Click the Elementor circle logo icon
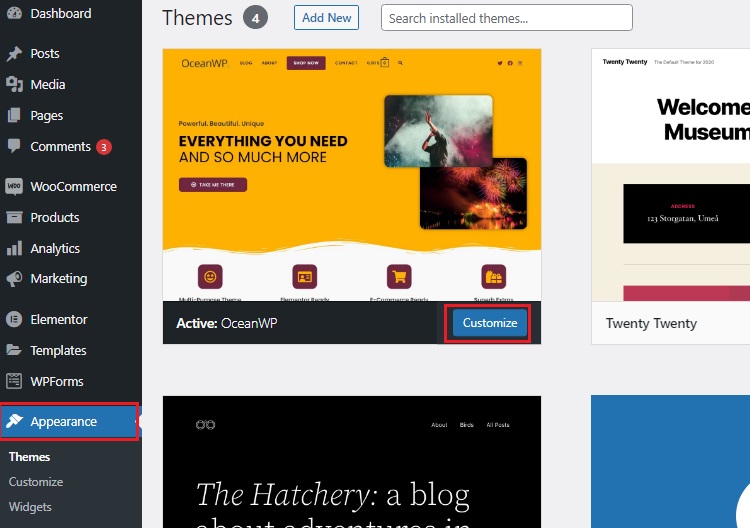 [x=14, y=319]
